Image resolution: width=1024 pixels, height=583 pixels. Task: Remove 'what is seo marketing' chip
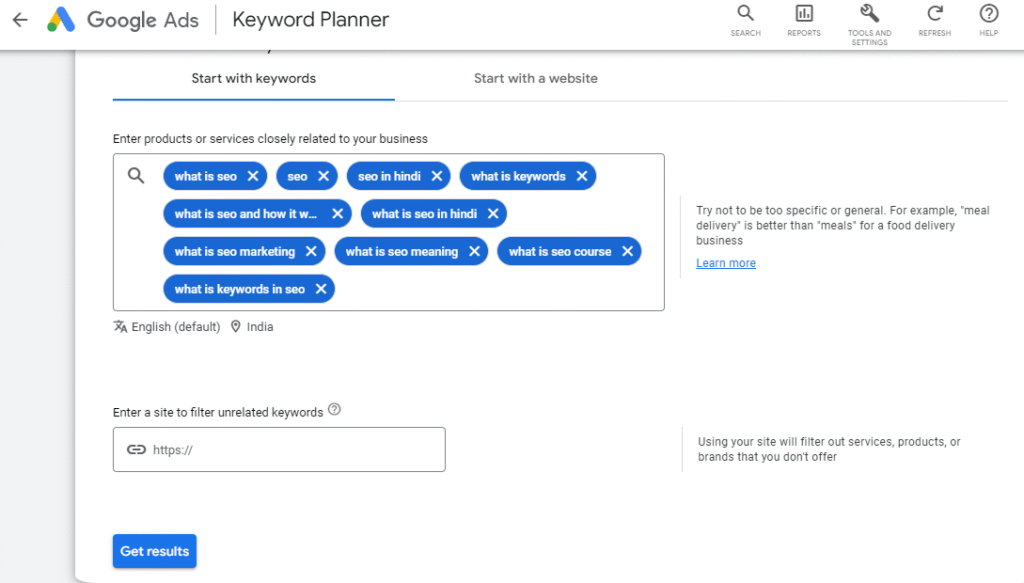311,251
